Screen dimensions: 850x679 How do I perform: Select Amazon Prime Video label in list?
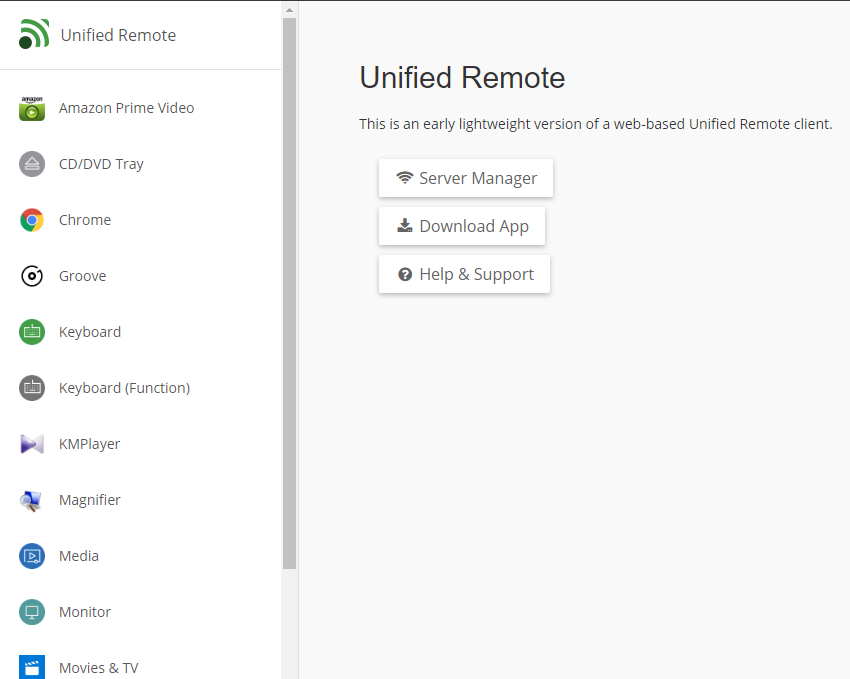tap(126, 108)
